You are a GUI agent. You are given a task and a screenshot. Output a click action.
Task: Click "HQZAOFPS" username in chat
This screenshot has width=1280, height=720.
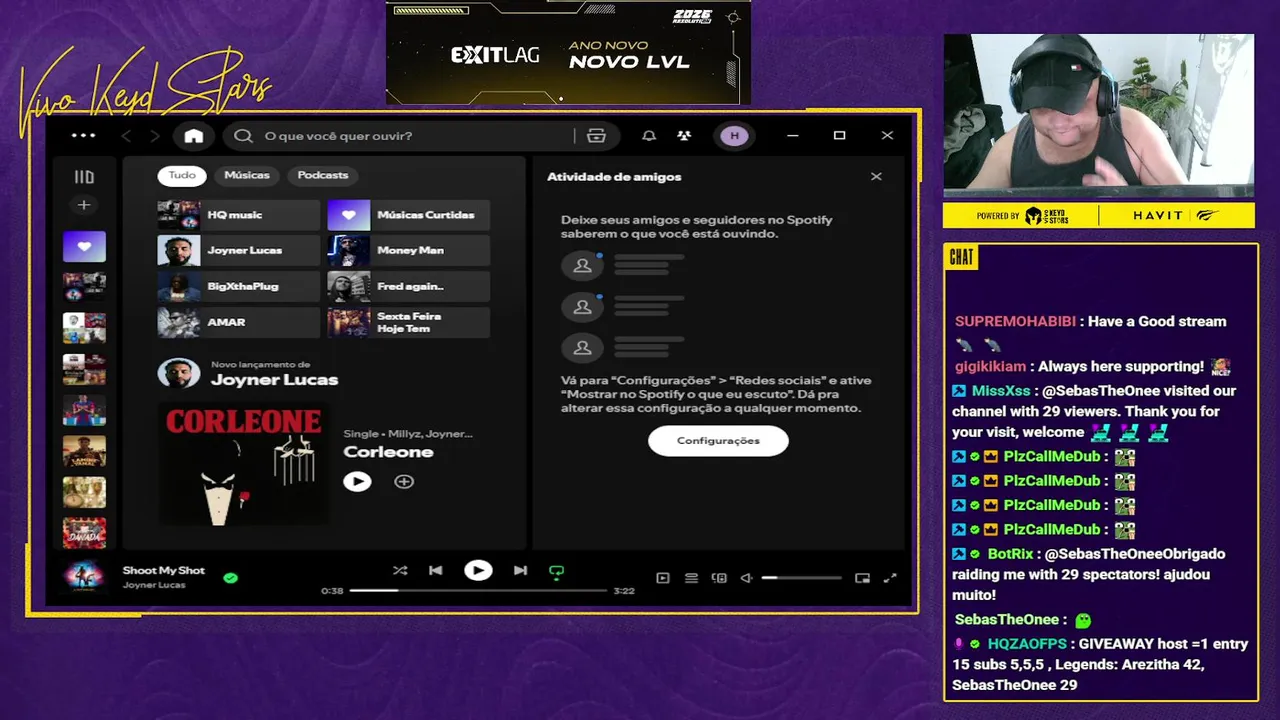pos(1027,644)
